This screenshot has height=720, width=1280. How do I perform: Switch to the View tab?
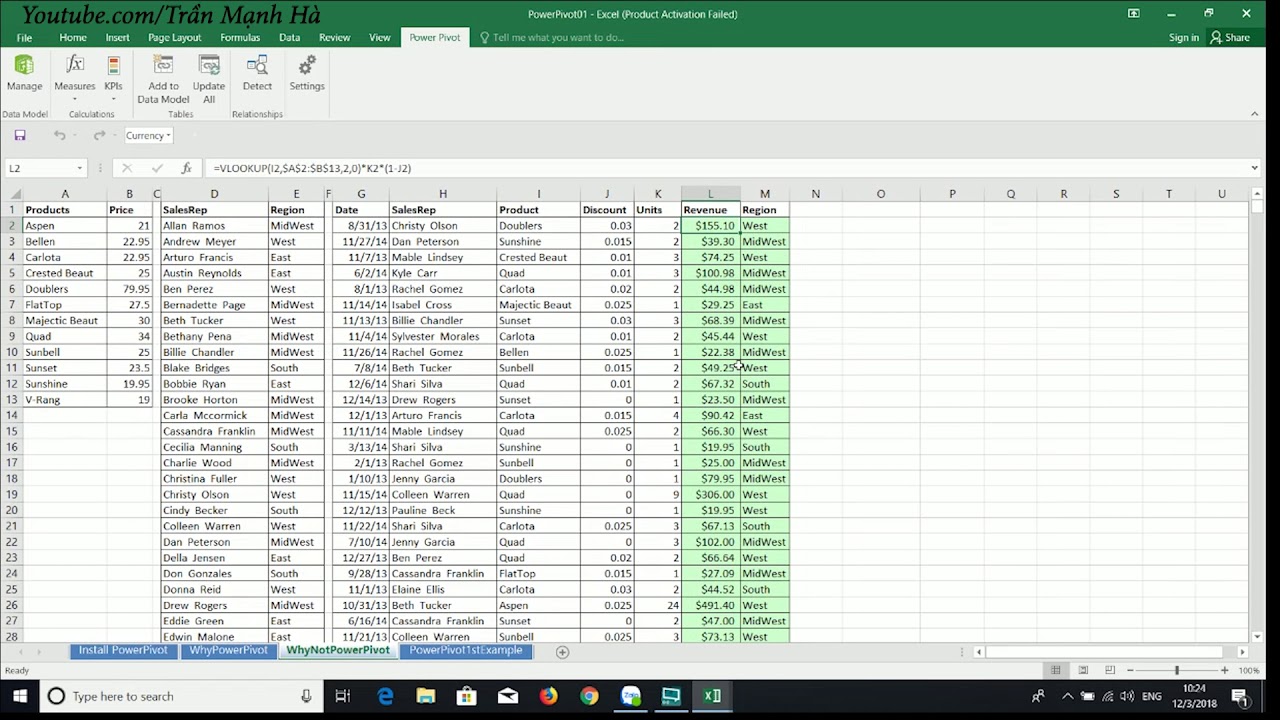[x=380, y=37]
